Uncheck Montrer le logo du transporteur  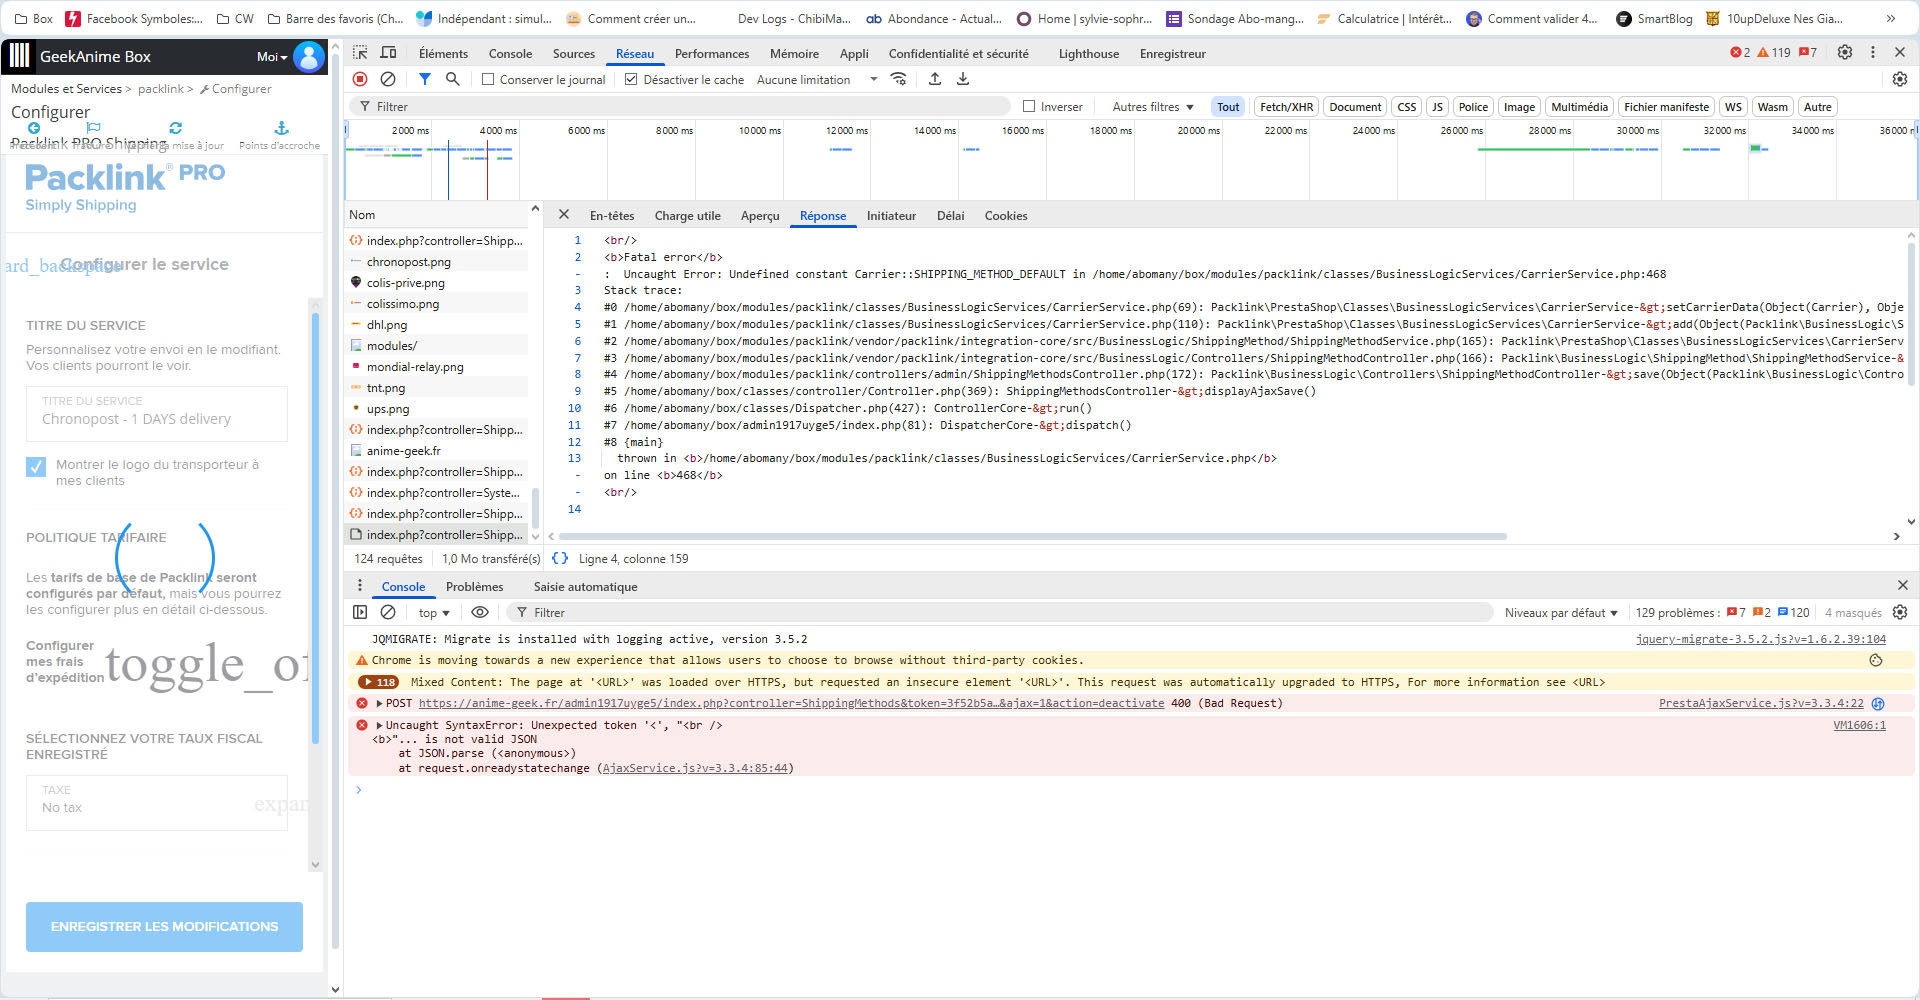(36, 466)
